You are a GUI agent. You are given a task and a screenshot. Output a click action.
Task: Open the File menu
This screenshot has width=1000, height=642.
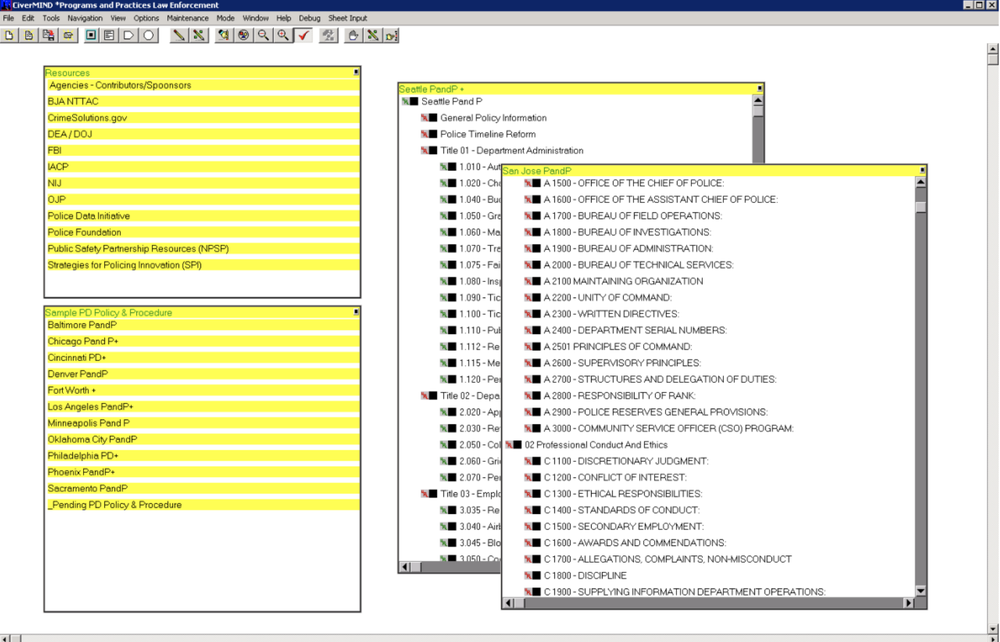8,18
